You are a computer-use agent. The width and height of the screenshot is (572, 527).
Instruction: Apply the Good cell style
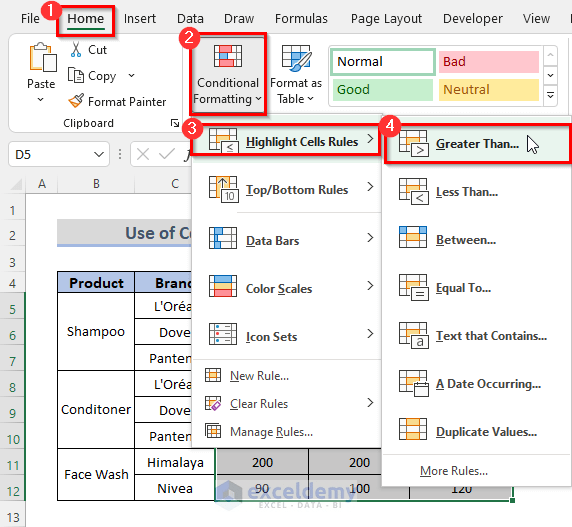pyautogui.click(x=383, y=90)
